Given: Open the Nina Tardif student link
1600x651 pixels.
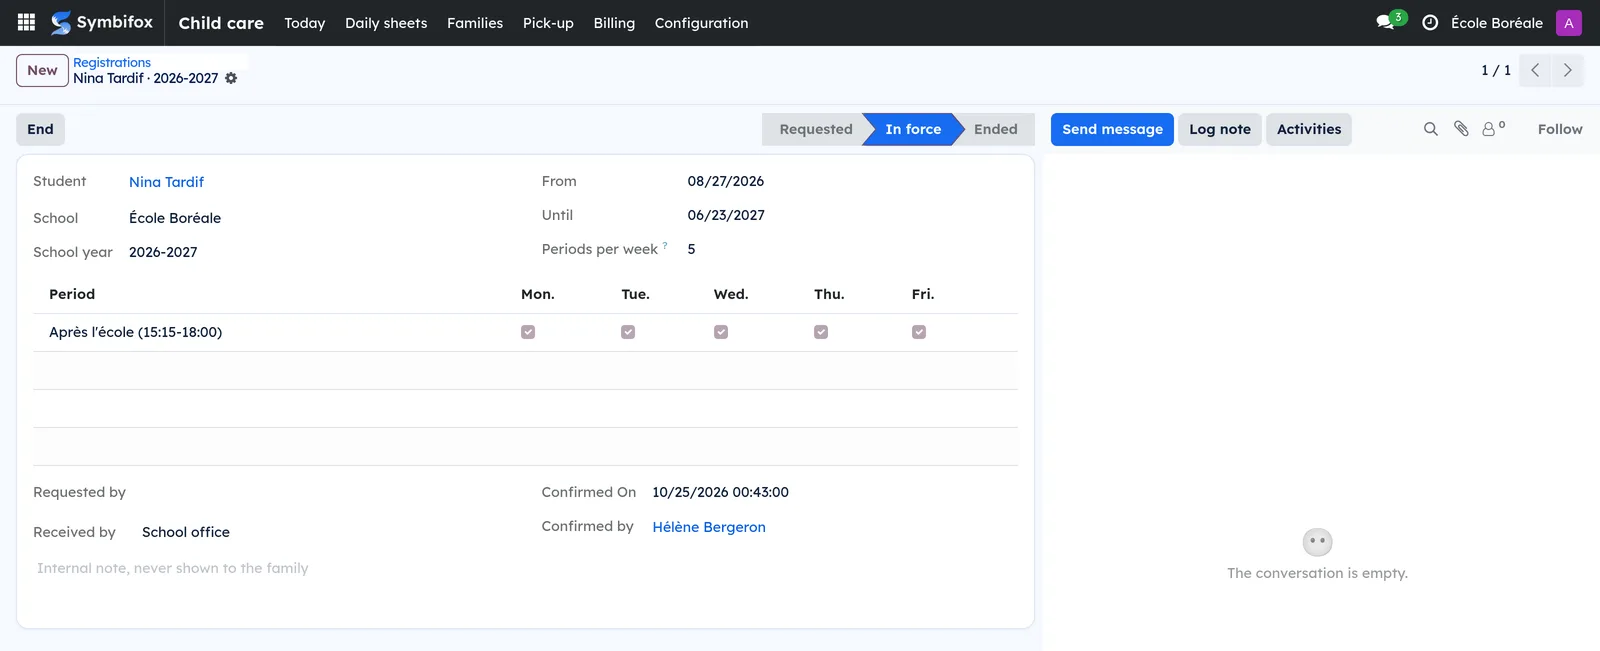Looking at the screenshot, I should click(166, 182).
